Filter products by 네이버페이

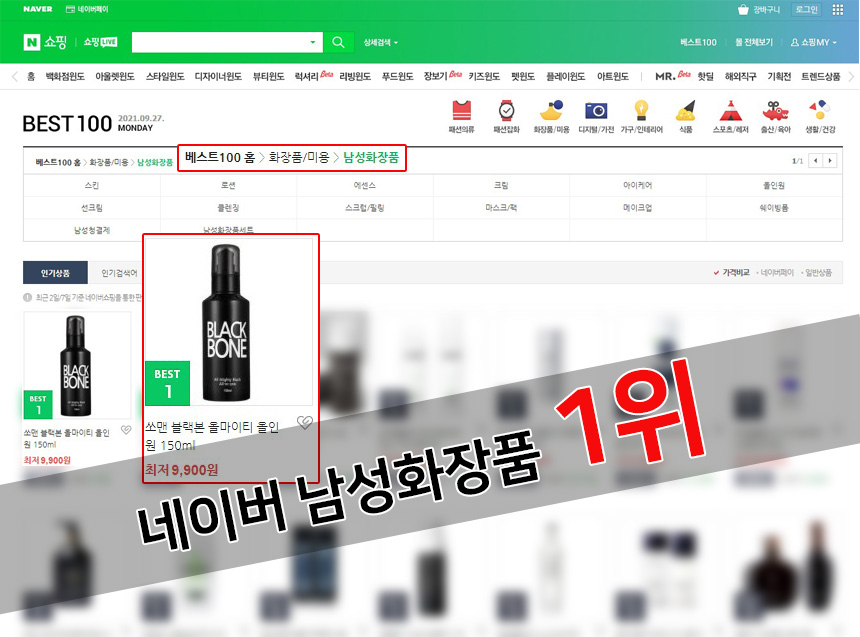(776, 273)
